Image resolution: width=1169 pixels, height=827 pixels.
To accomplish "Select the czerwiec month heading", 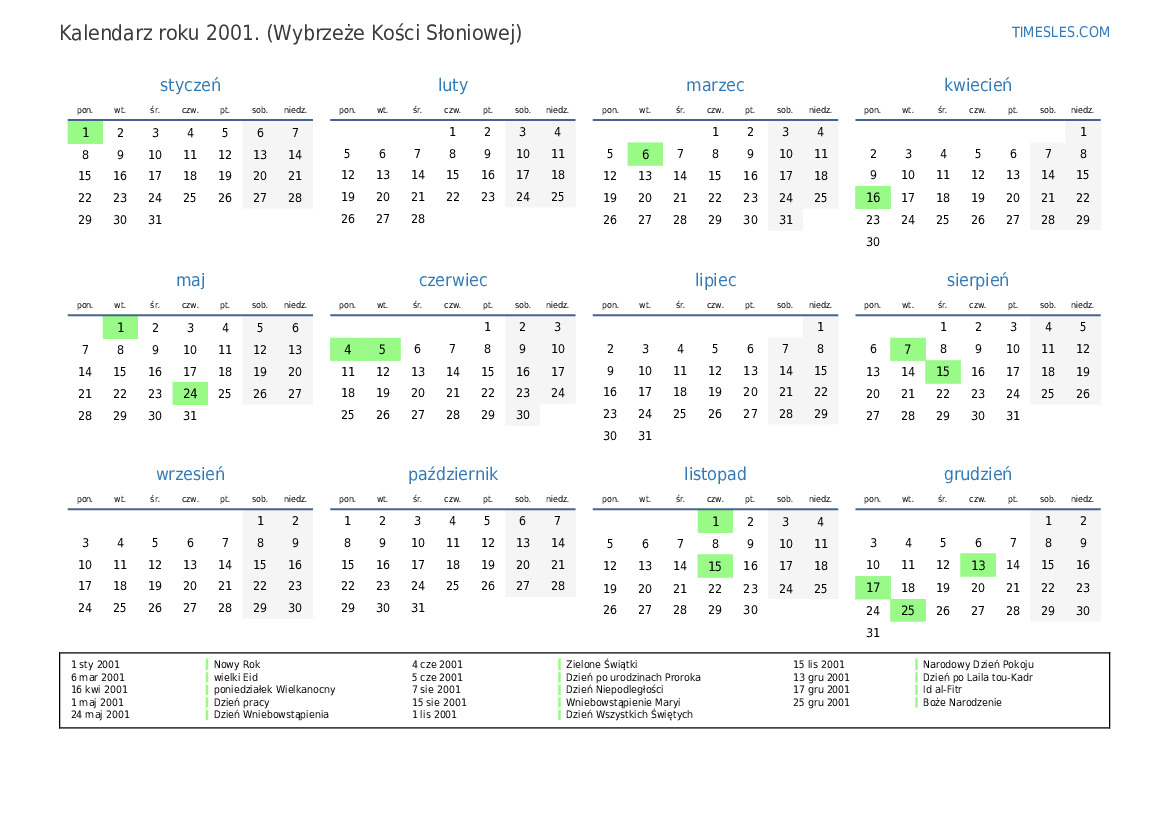I will click(452, 281).
